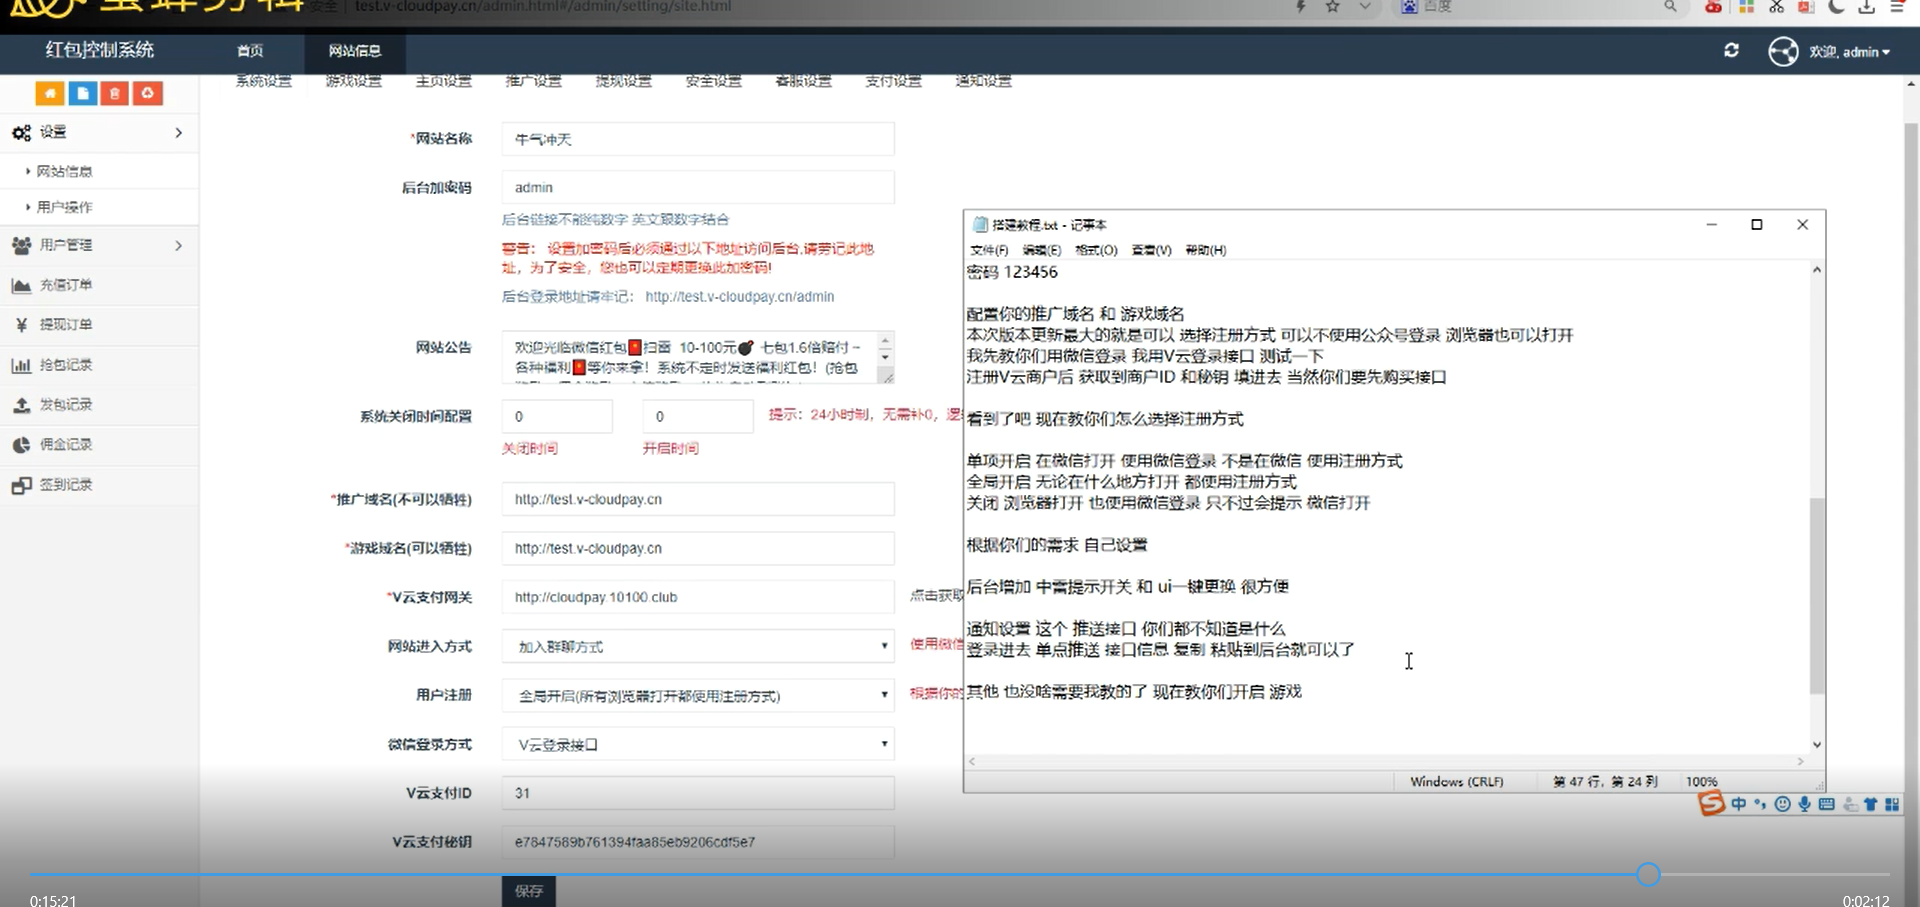Click the Sogou skin shirt icon

pos(1870,804)
